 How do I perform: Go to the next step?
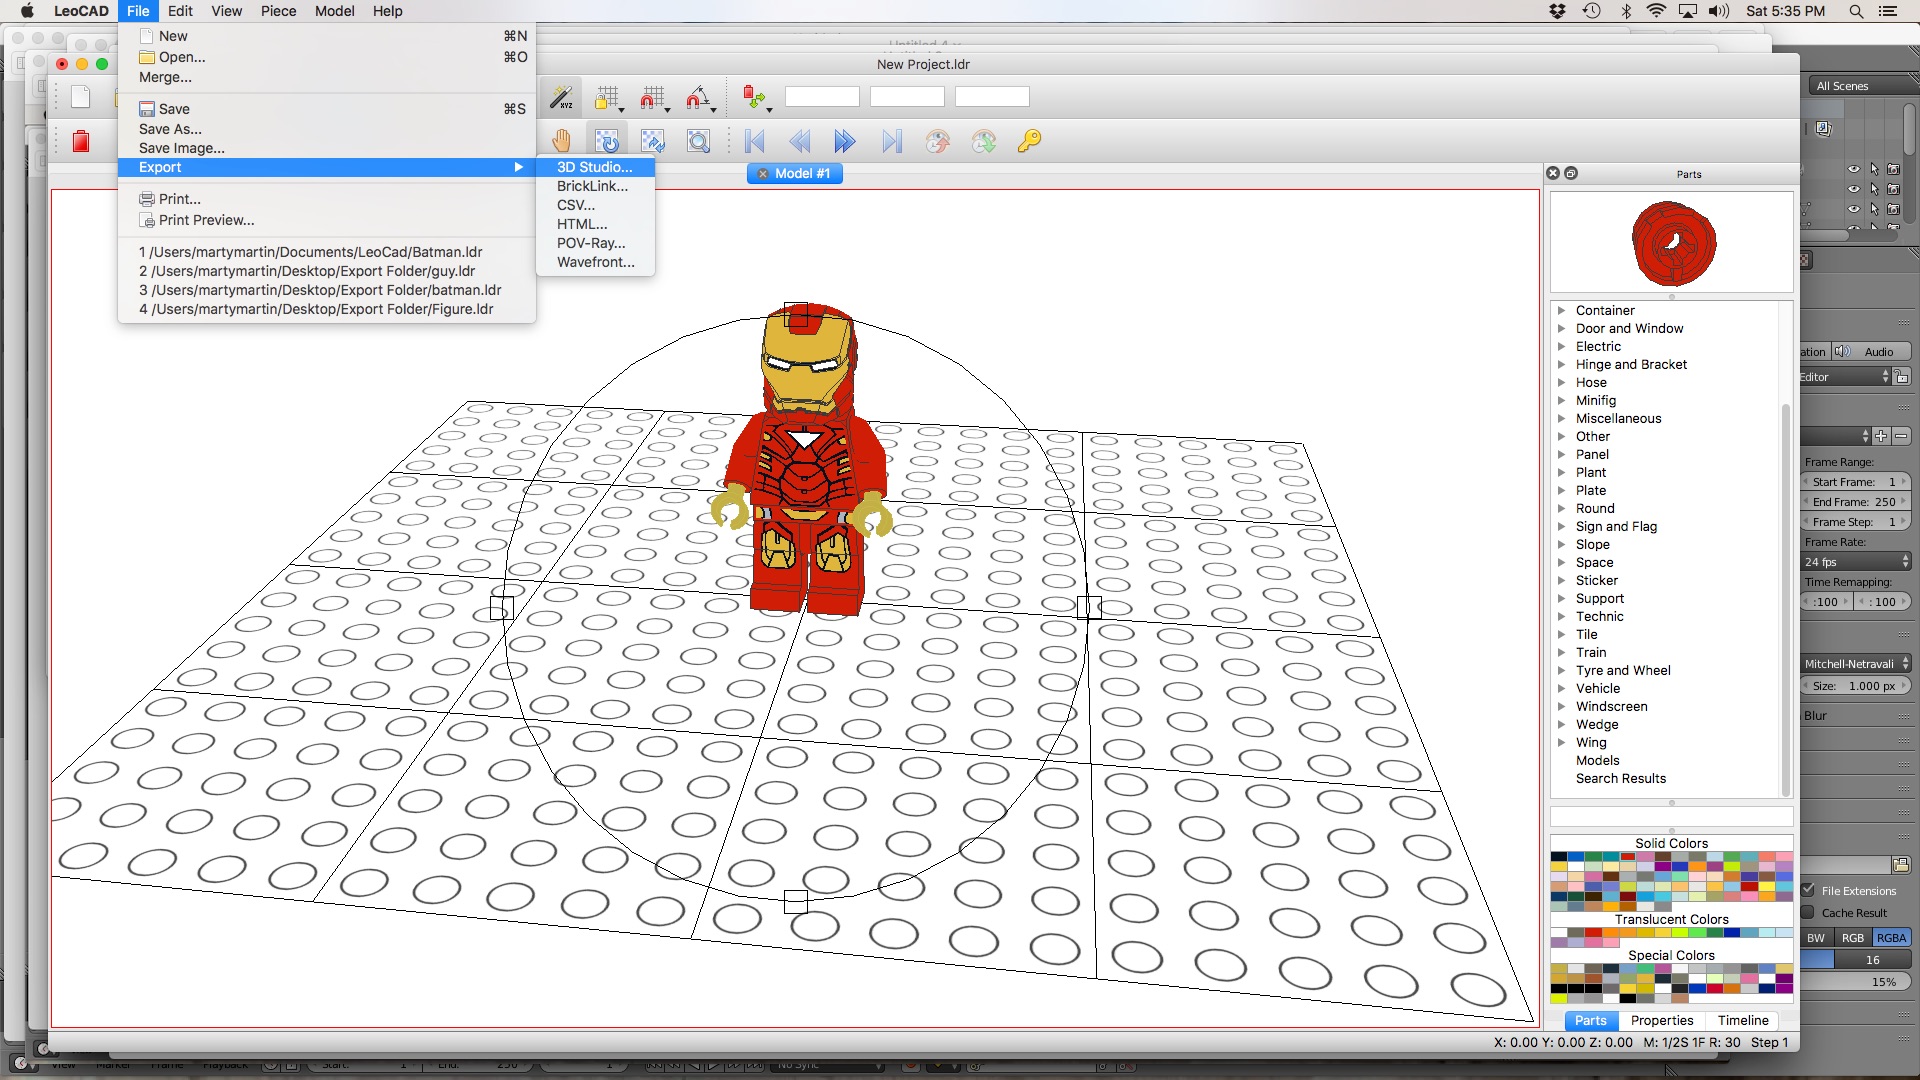point(845,141)
